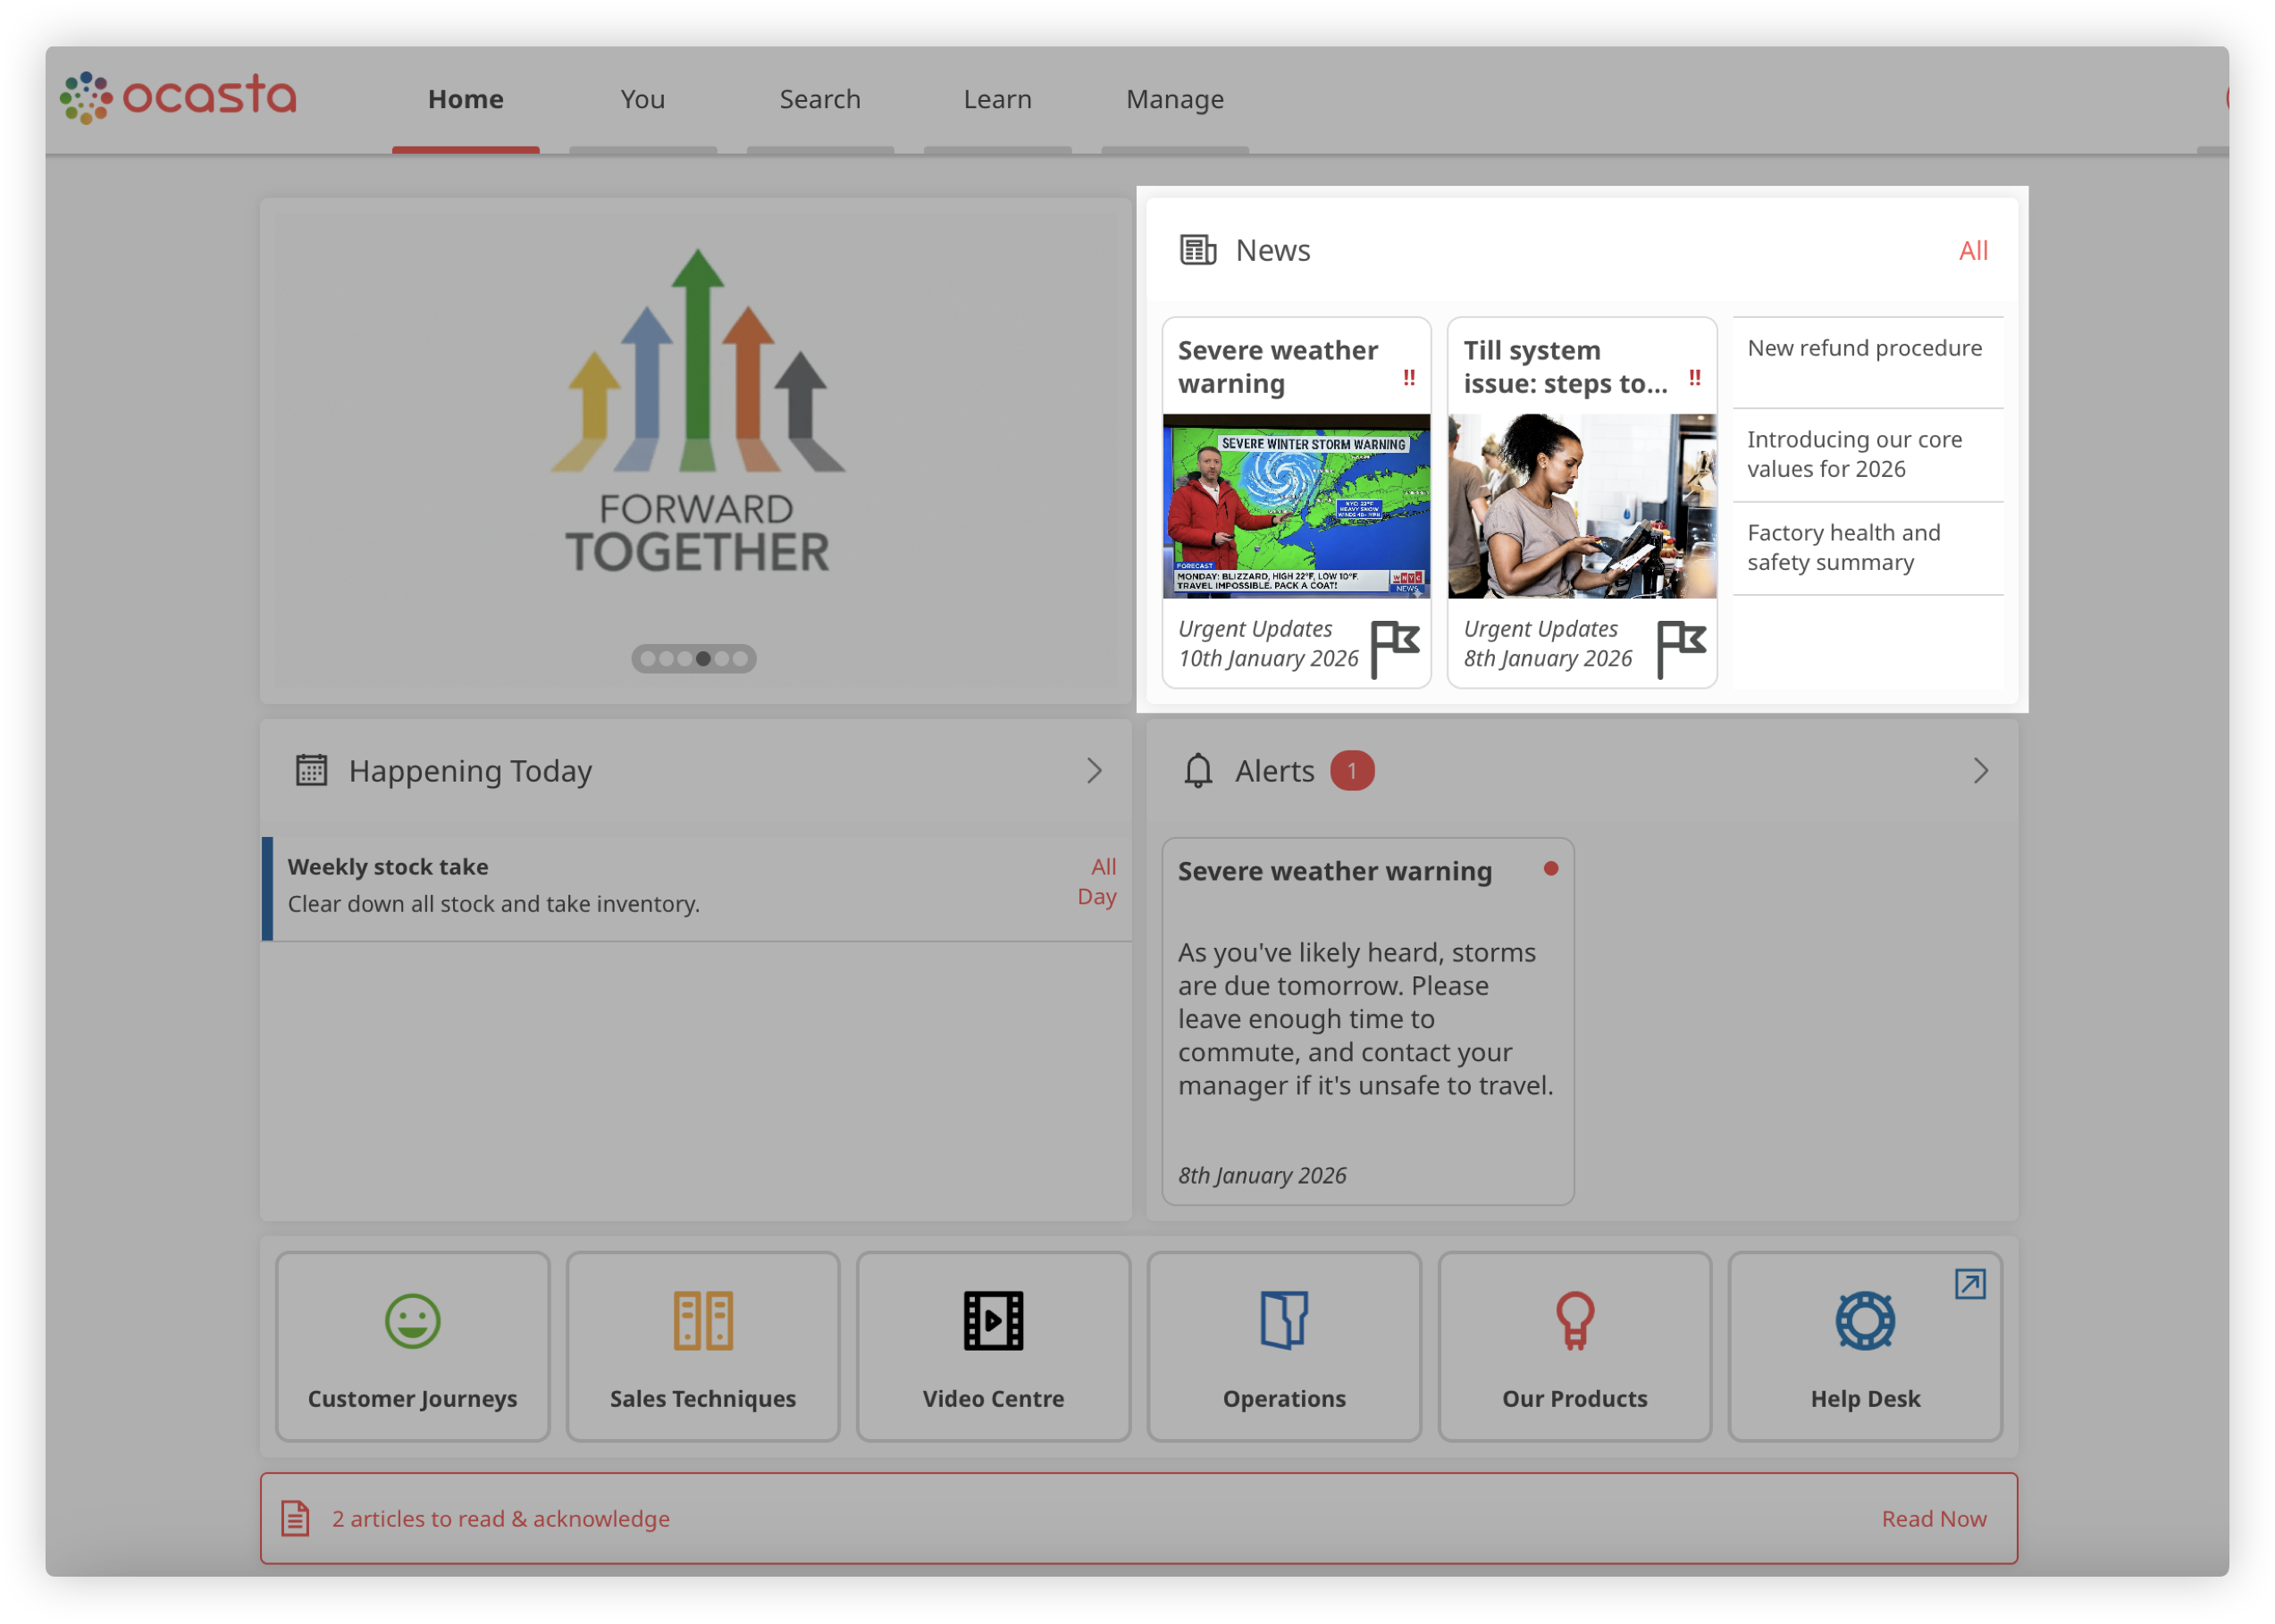The image size is (2275, 1624).
Task: Switch to the Learn tab
Action: 997,100
